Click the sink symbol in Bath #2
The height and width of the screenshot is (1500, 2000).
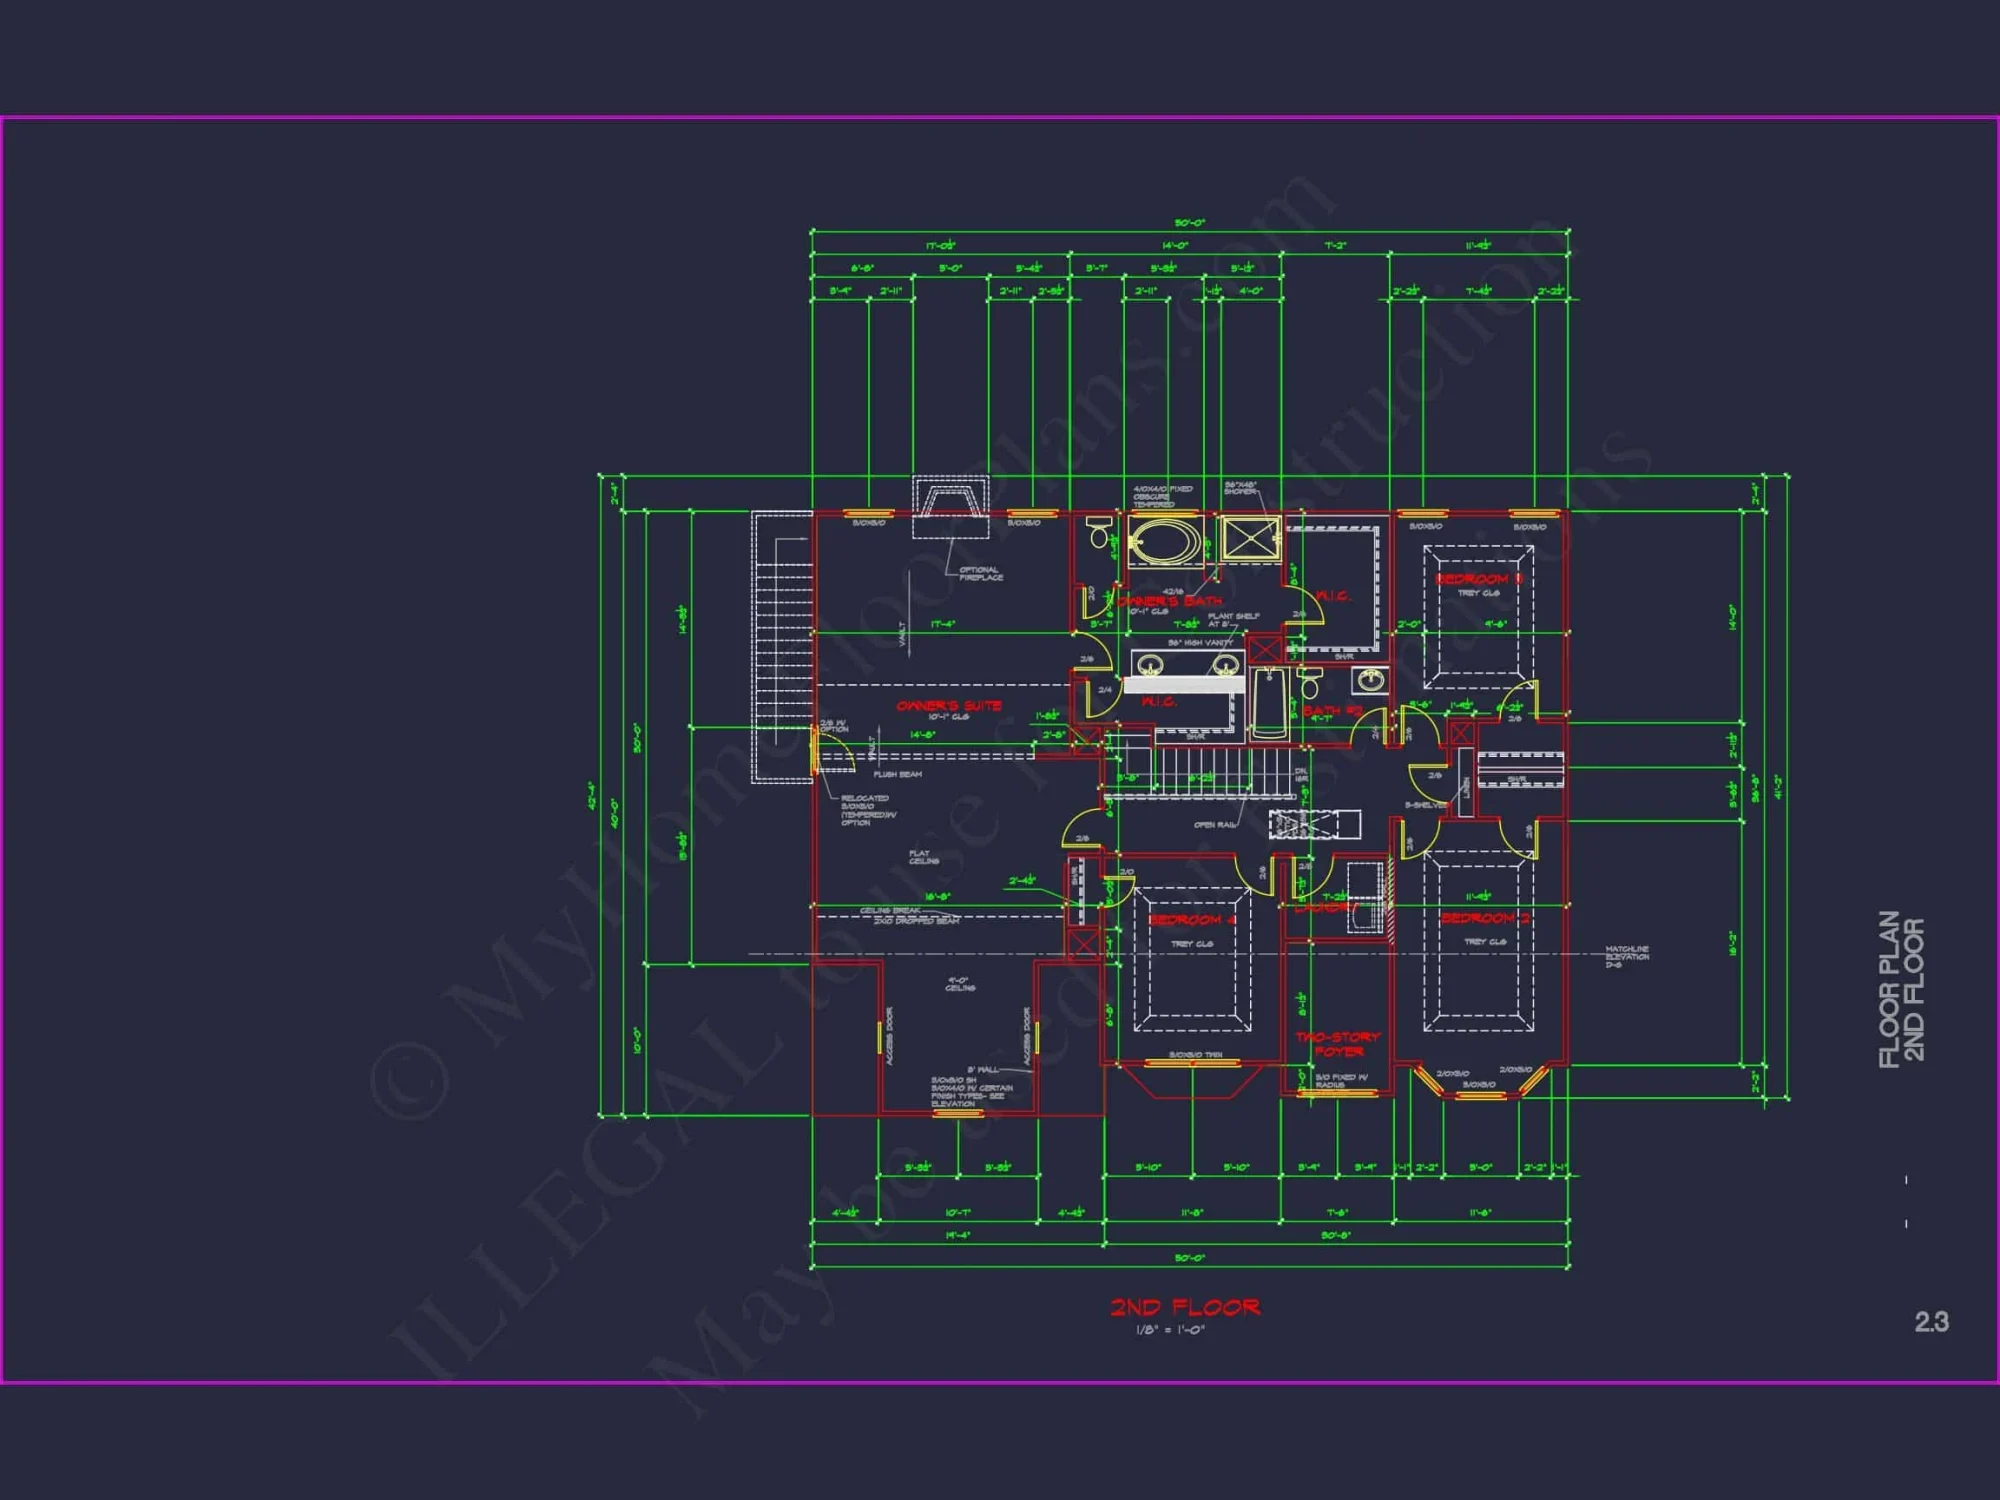[1371, 681]
